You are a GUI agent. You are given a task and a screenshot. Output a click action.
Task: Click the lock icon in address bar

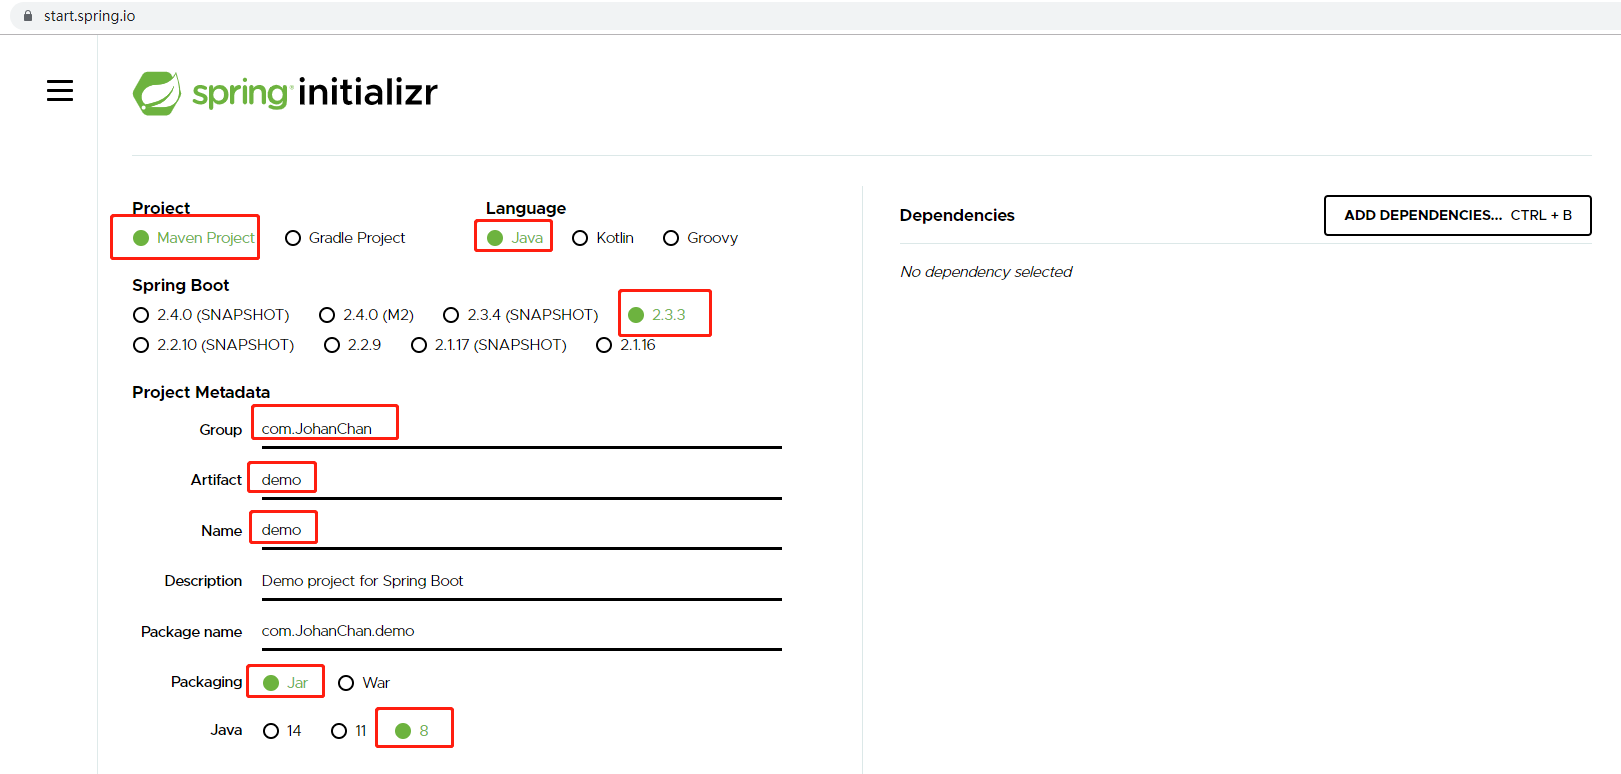28,16
